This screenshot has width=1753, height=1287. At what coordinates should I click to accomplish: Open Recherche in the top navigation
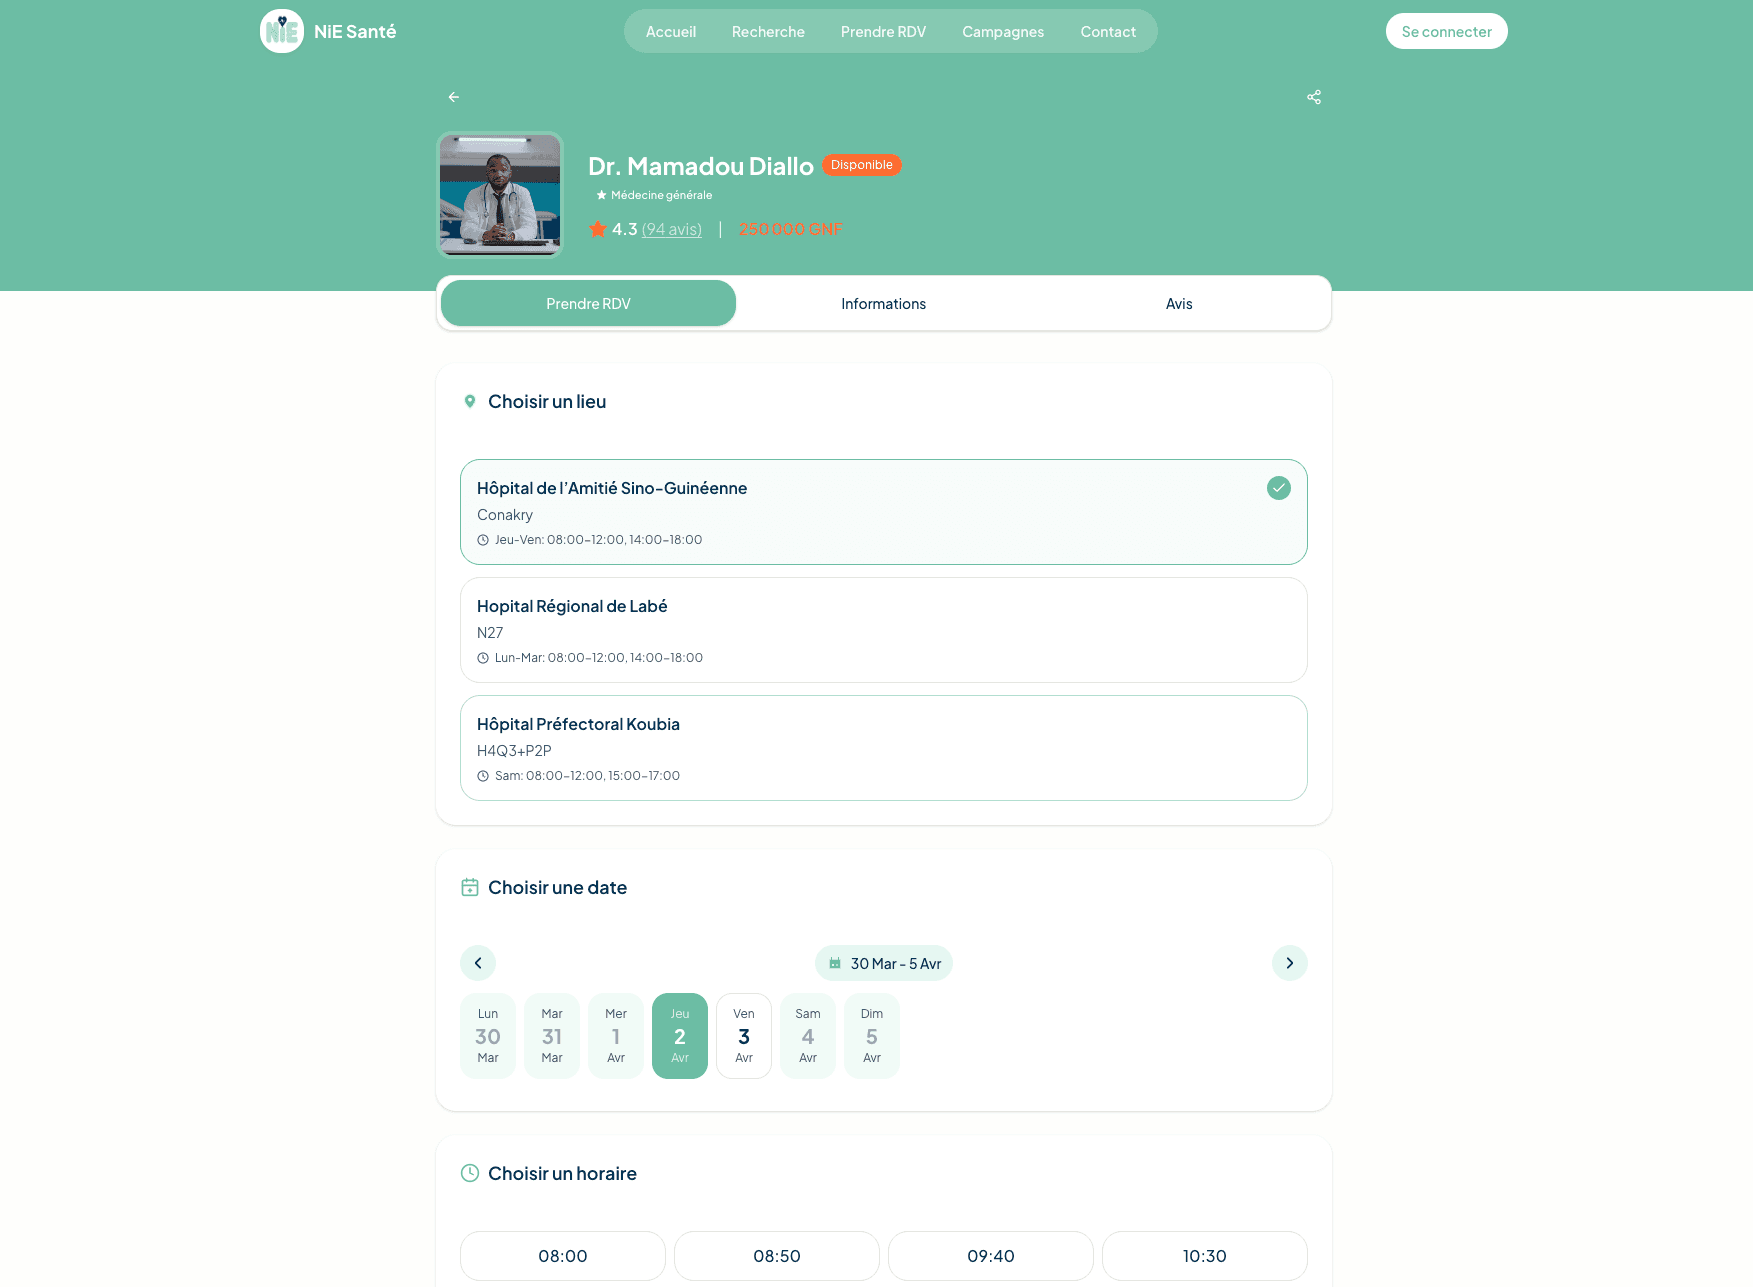click(x=768, y=32)
